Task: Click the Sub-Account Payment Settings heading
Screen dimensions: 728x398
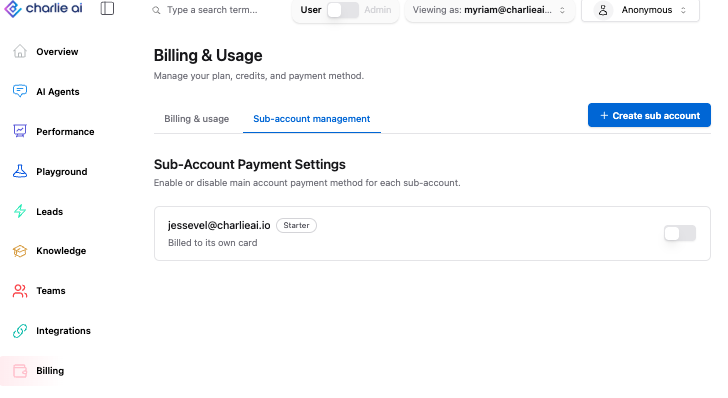Action: click(250, 164)
